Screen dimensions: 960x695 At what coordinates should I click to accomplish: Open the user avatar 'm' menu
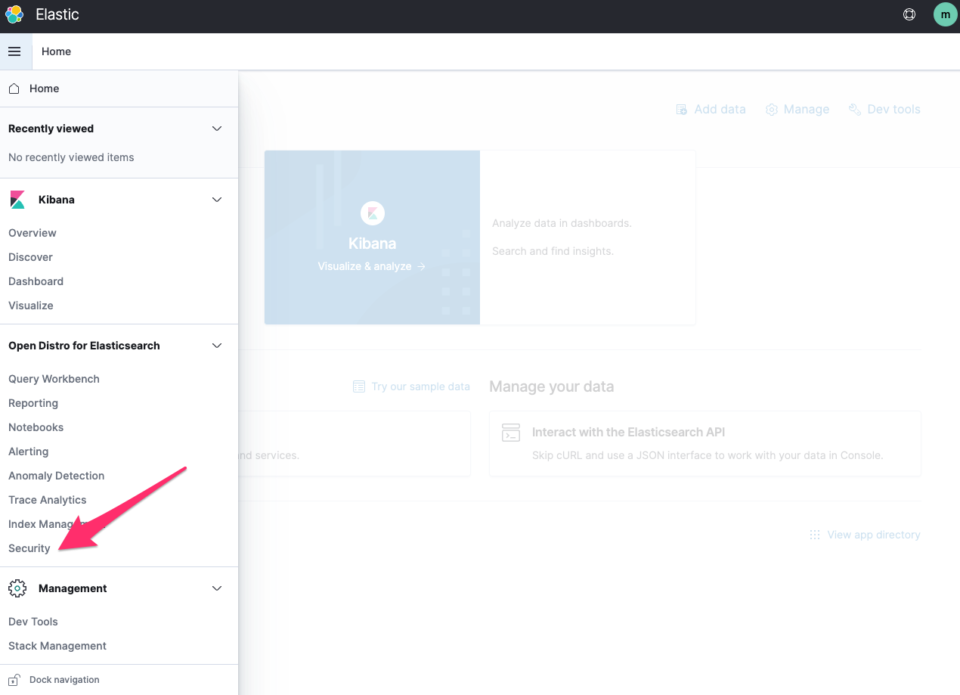point(945,14)
